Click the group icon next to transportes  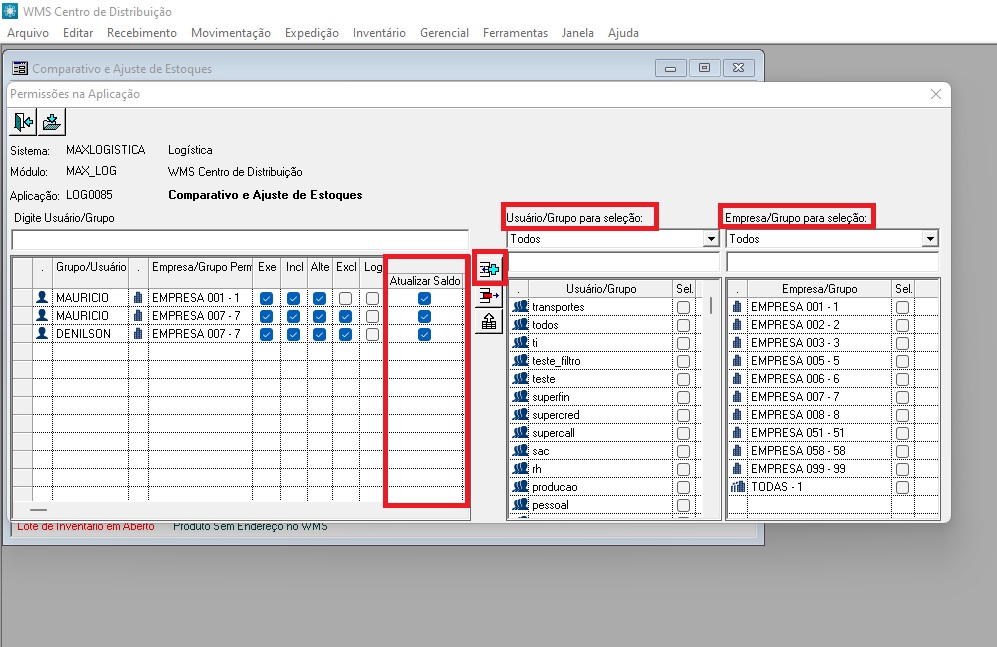pyautogui.click(x=520, y=307)
